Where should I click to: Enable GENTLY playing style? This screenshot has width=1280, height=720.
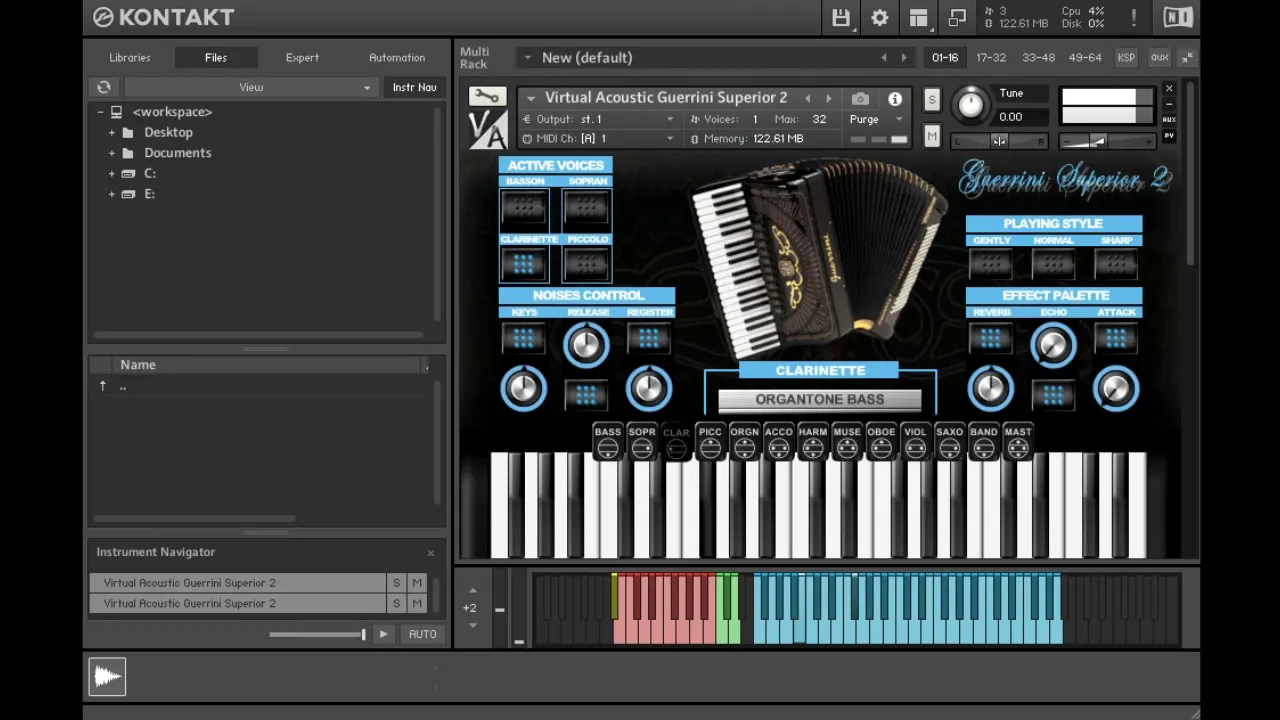(991, 263)
